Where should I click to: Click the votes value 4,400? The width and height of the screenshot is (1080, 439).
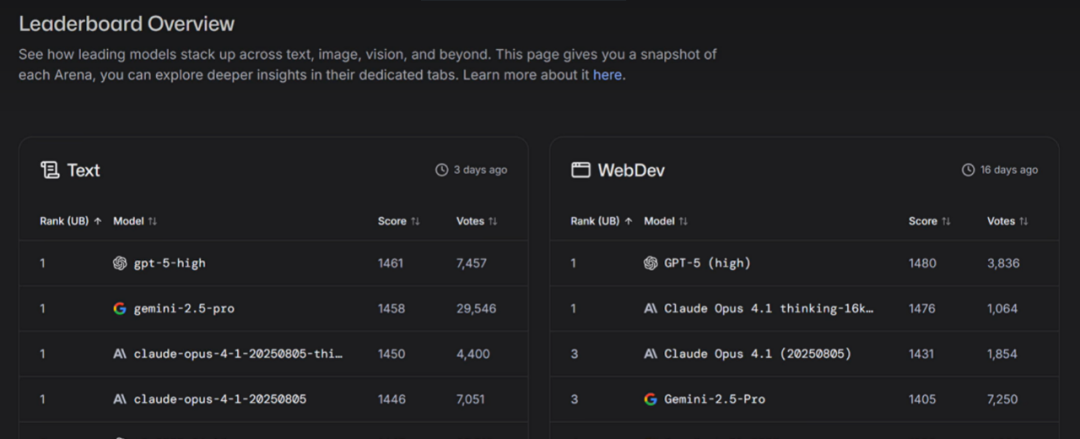[x=473, y=354]
